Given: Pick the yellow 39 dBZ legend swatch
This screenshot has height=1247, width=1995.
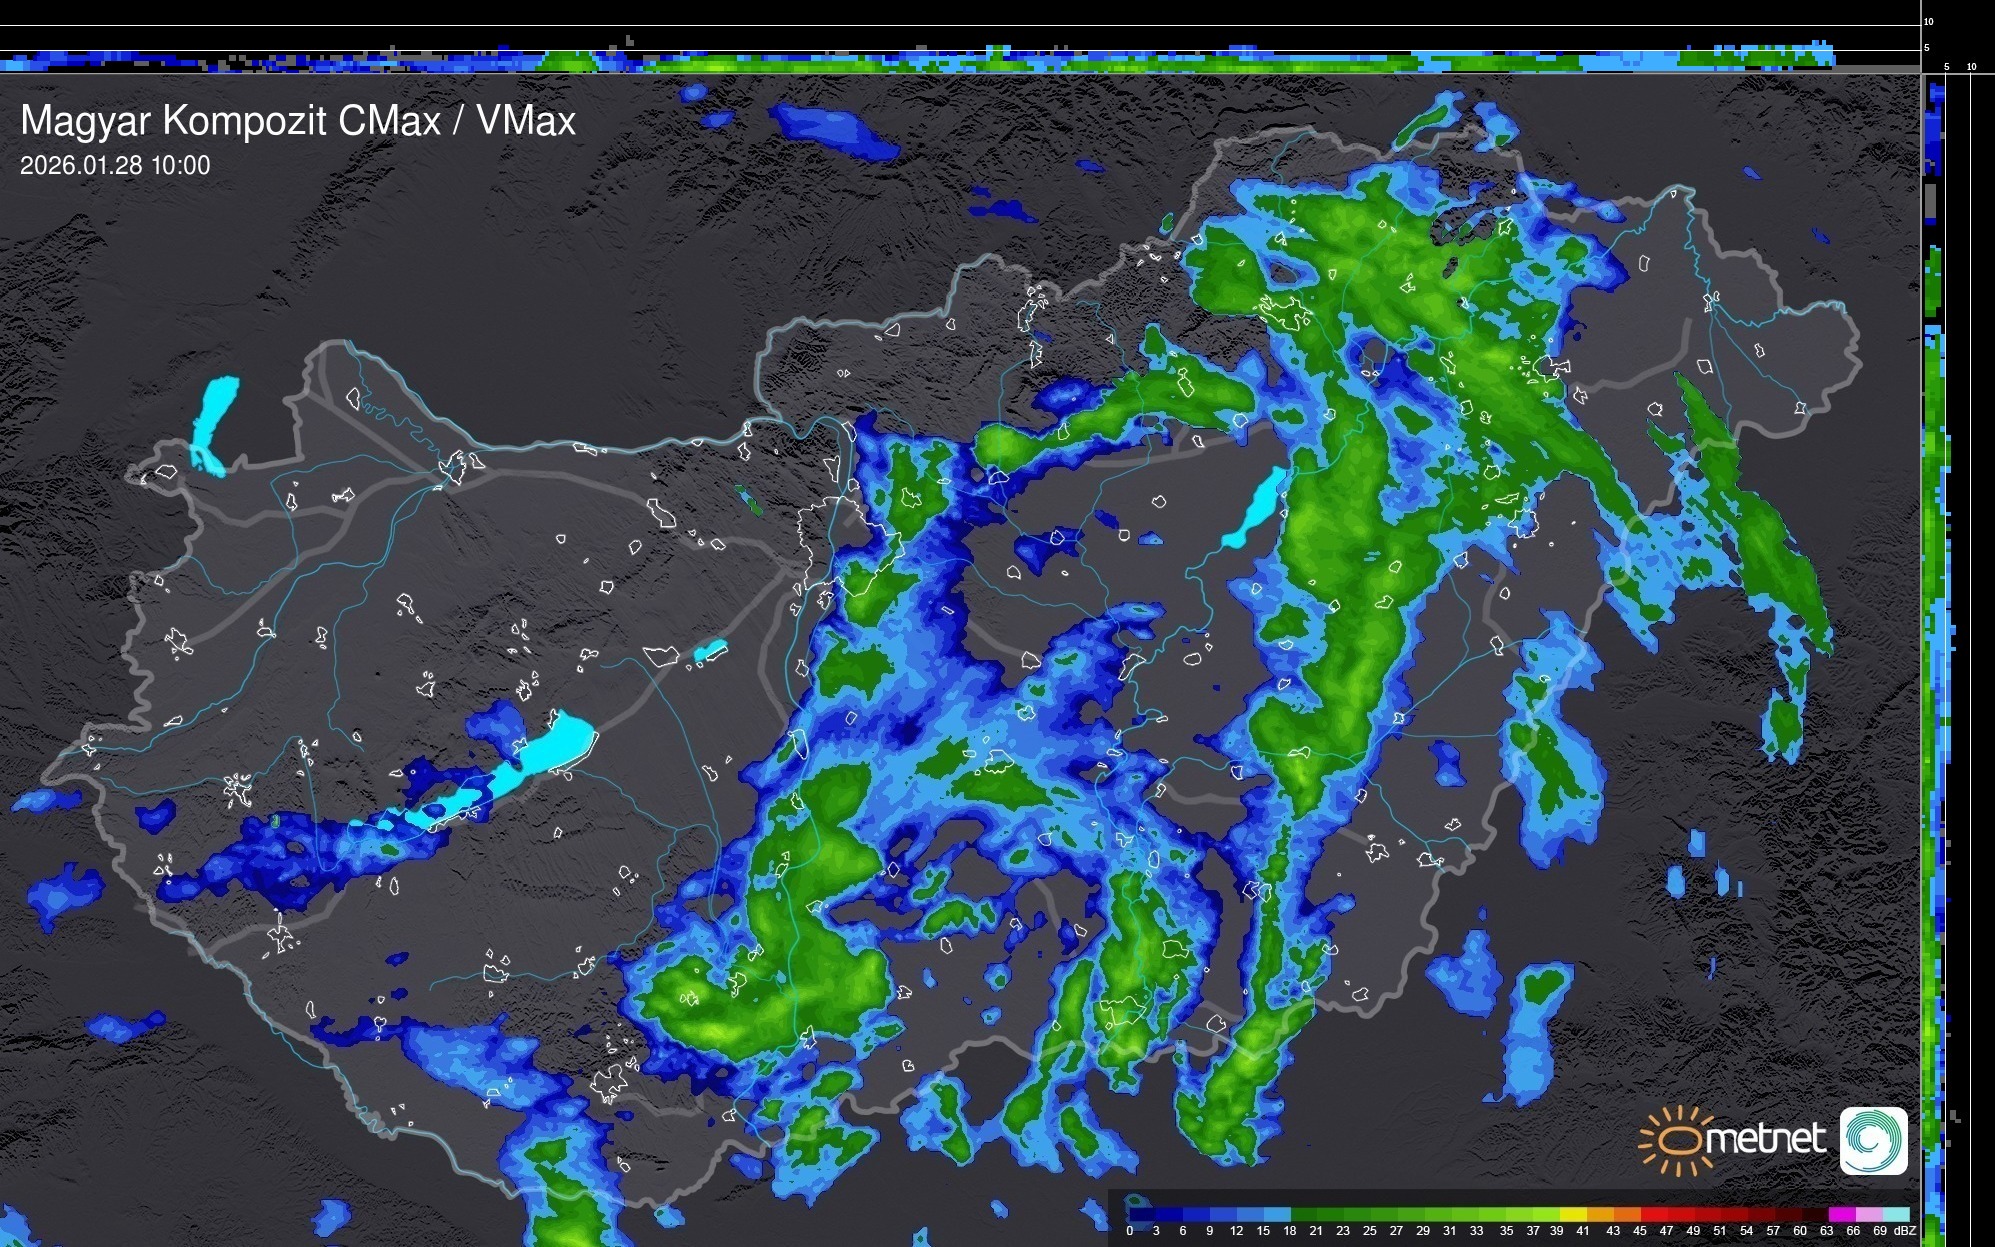Looking at the screenshot, I should point(1574,1214).
